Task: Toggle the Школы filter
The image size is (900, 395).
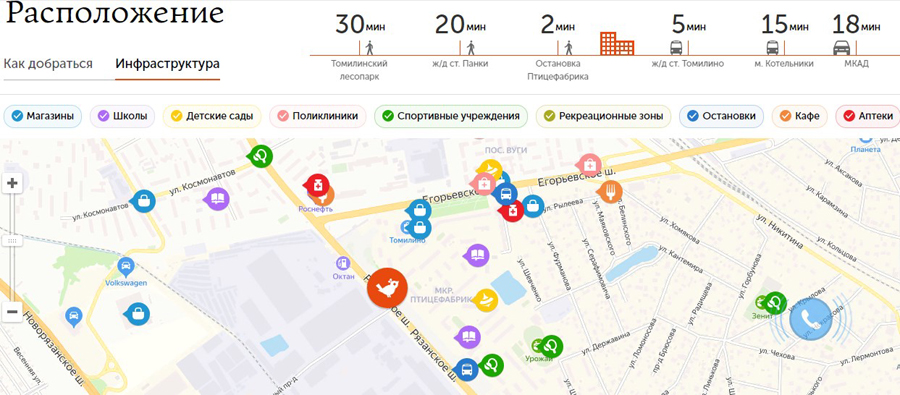Action: (x=123, y=117)
